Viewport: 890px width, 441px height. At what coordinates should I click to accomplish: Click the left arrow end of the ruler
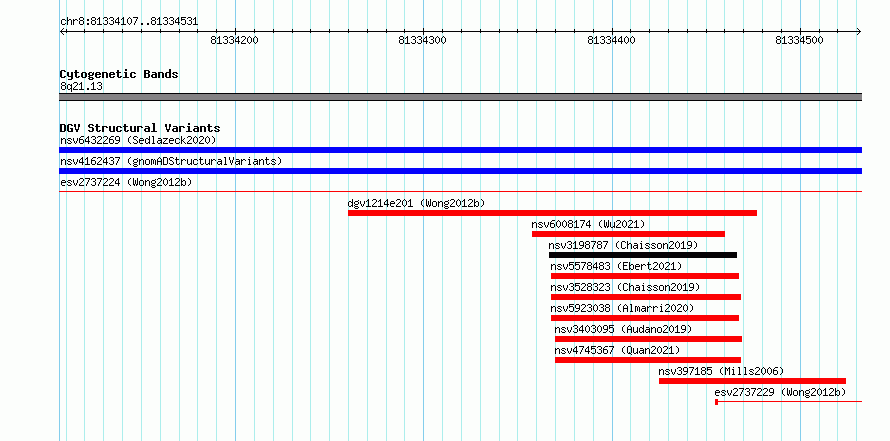click(x=62, y=31)
